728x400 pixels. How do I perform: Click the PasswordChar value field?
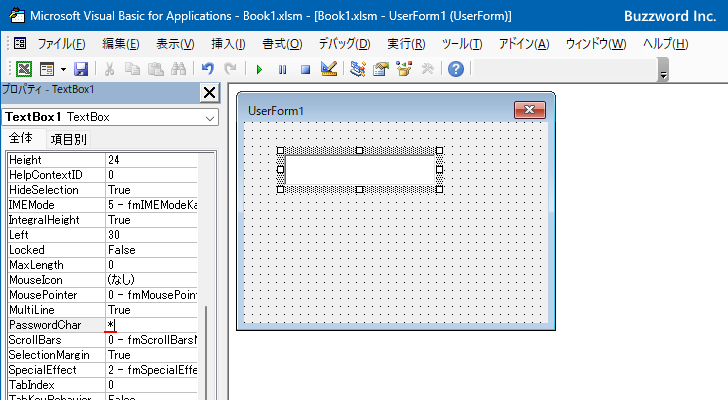click(x=151, y=325)
